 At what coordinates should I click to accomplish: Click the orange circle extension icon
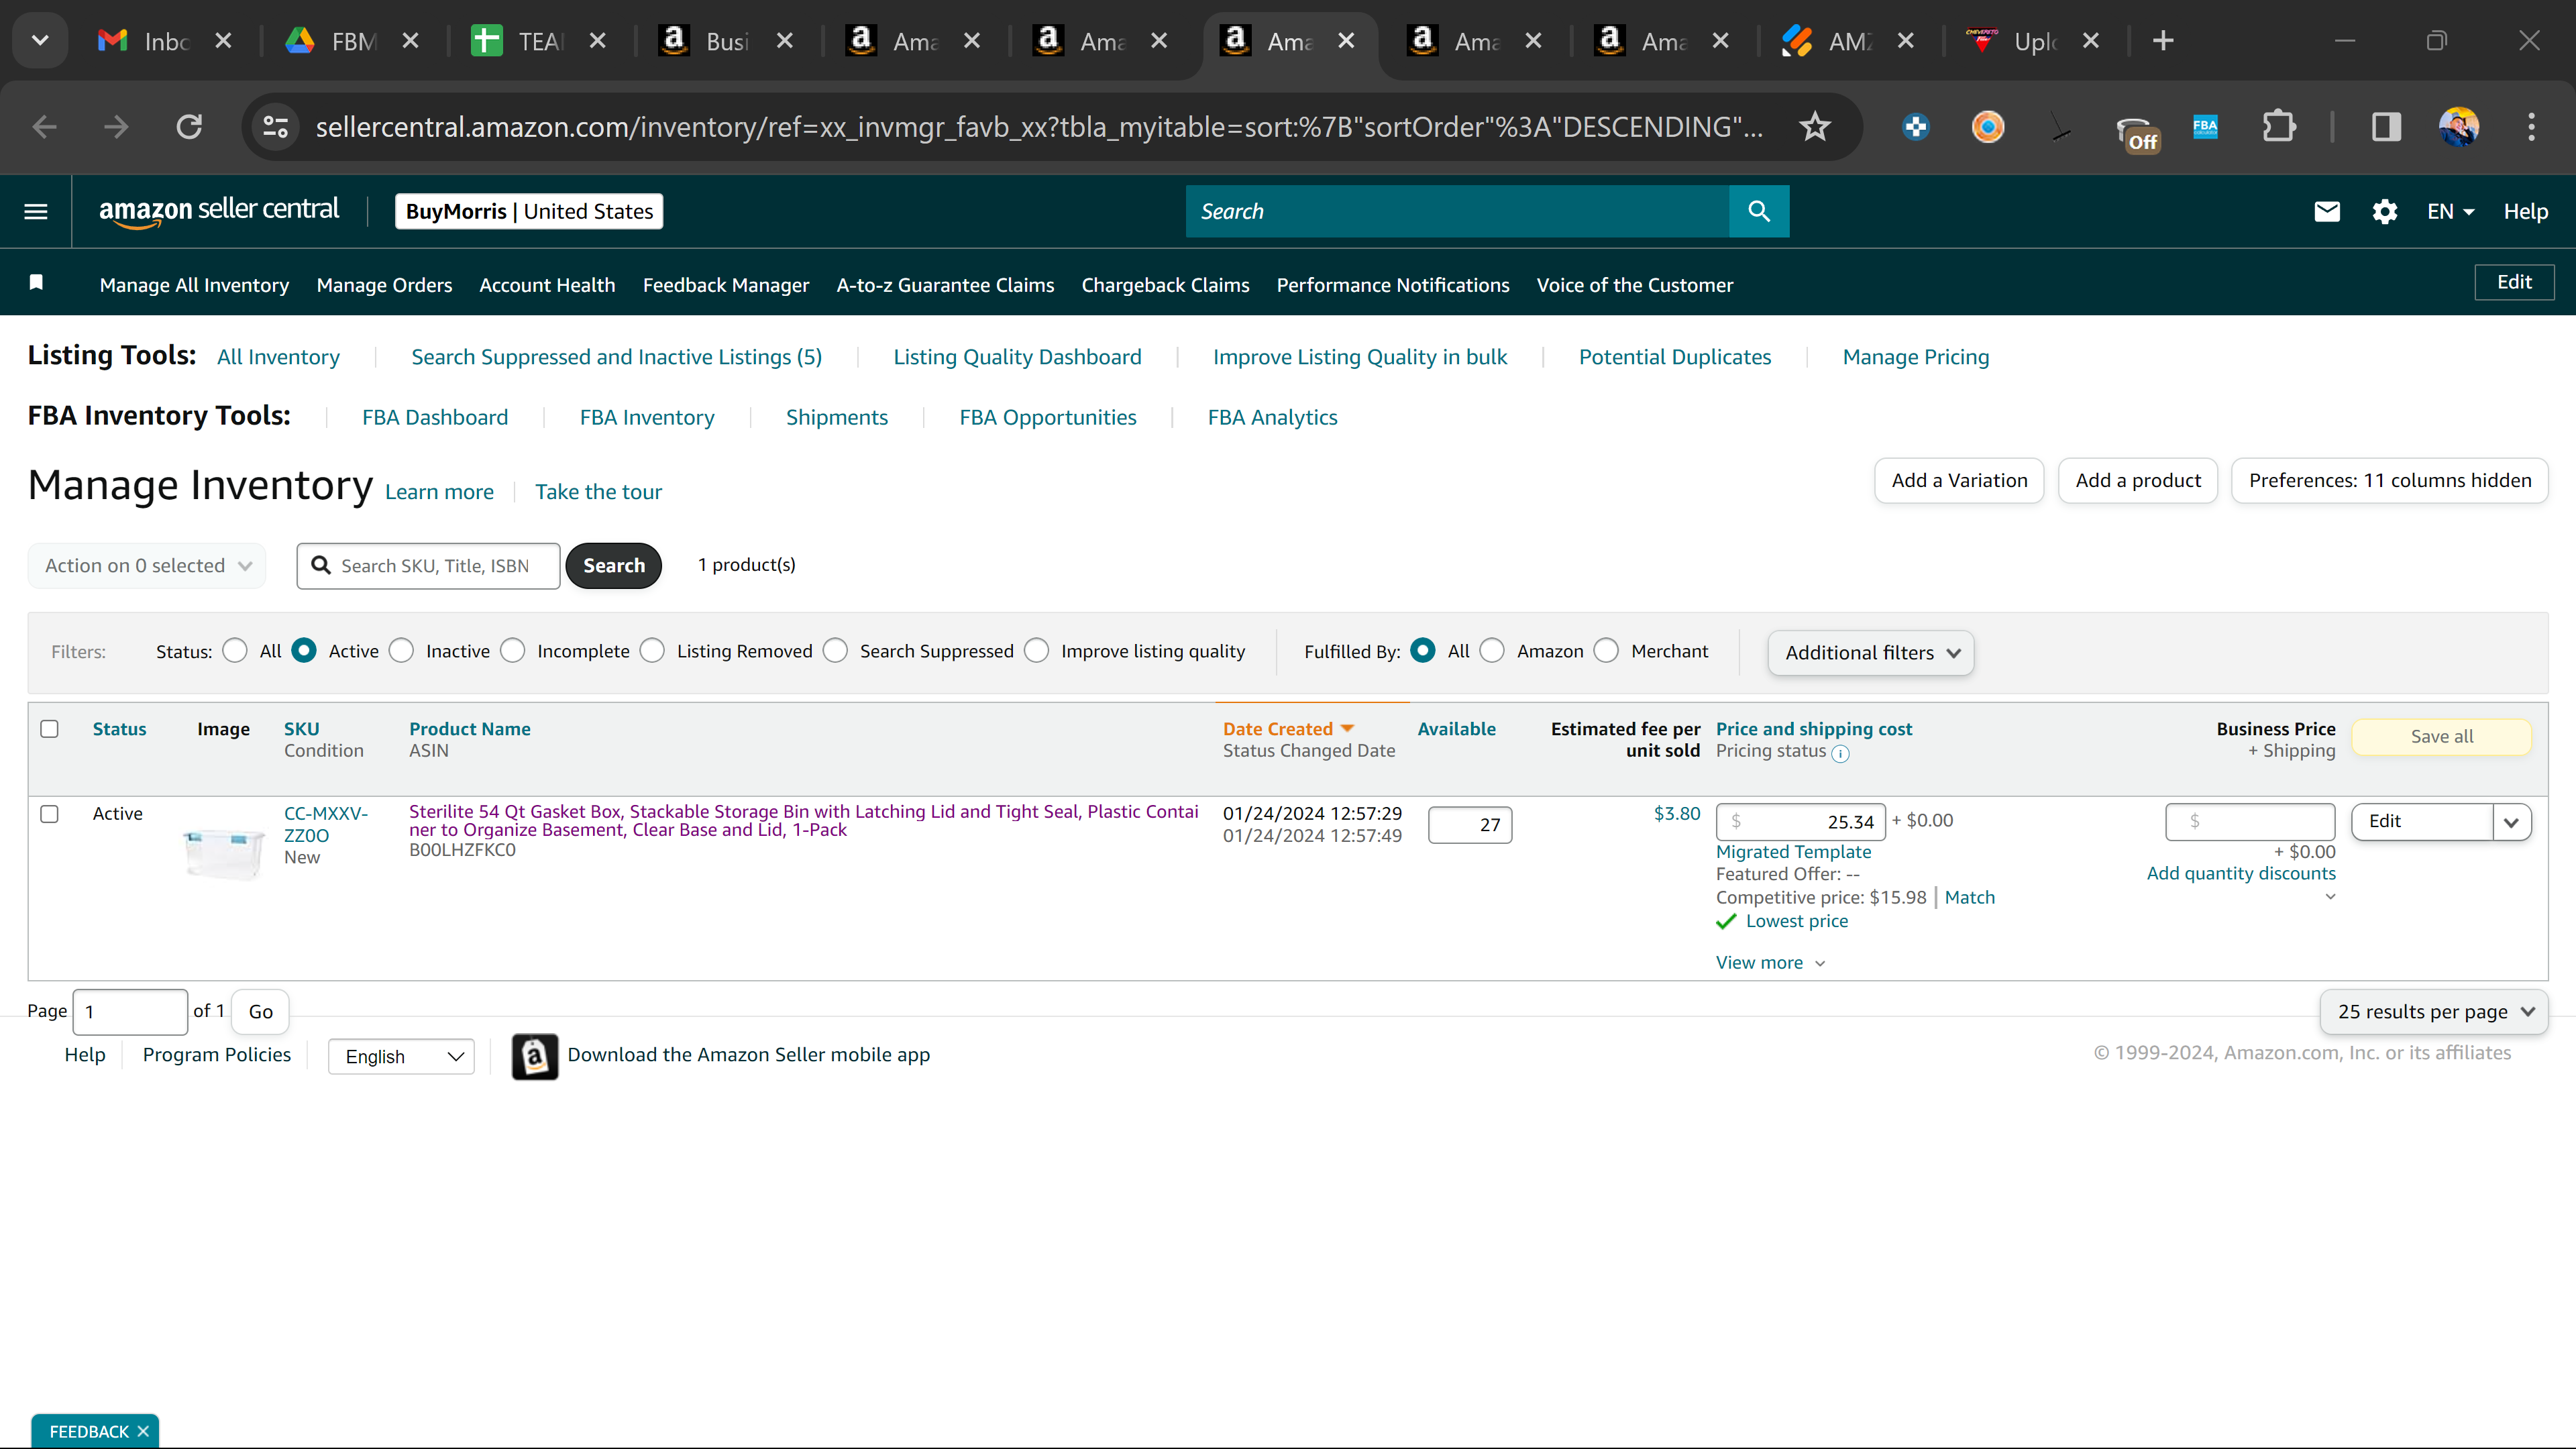tap(1988, 127)
